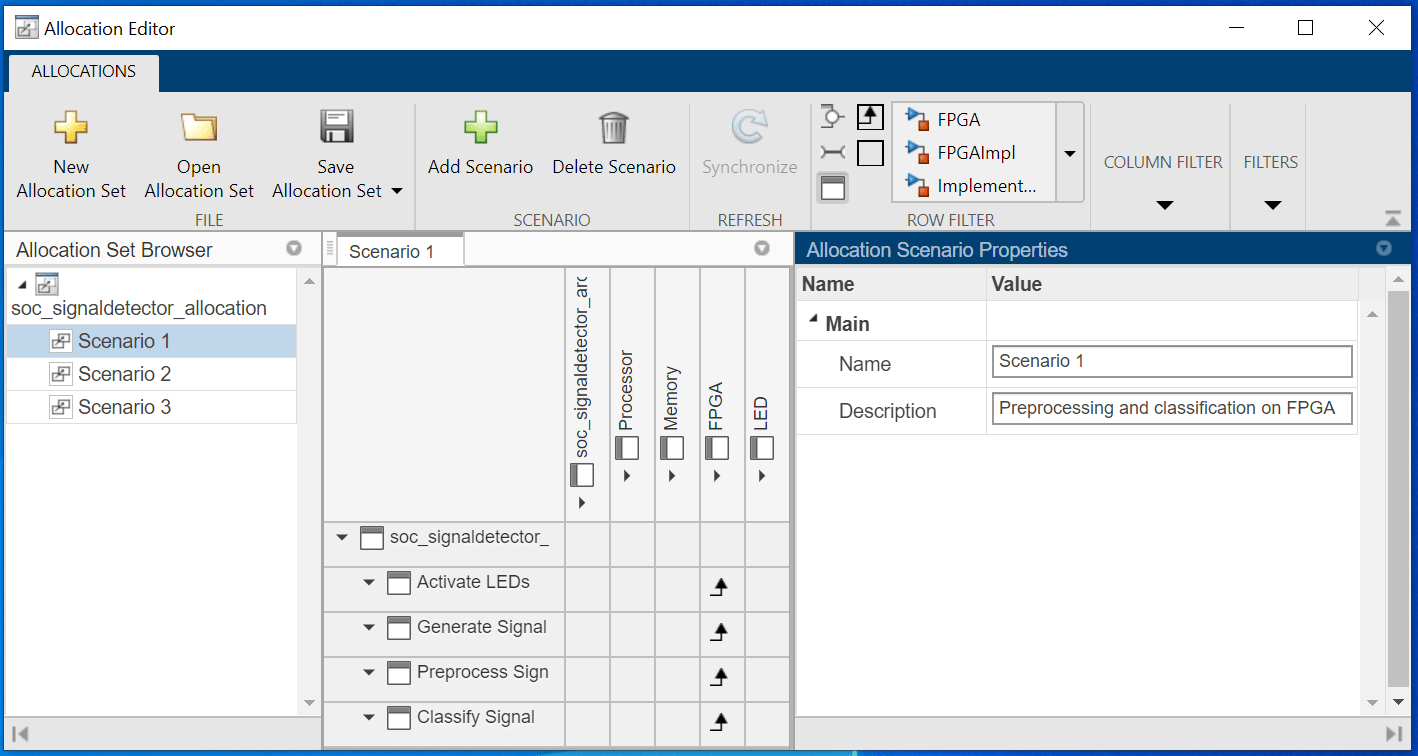Viewport: 1418px width, 756px height.
Task: Click allocation arrow for Generate Signal to FPGA
Action: (x=719, y=632)
